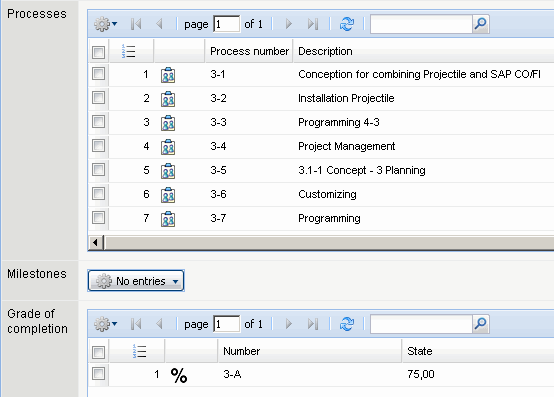Open gear settings menu in Processes toolbar
The image size is (554, 397).
tap(105, 24)
